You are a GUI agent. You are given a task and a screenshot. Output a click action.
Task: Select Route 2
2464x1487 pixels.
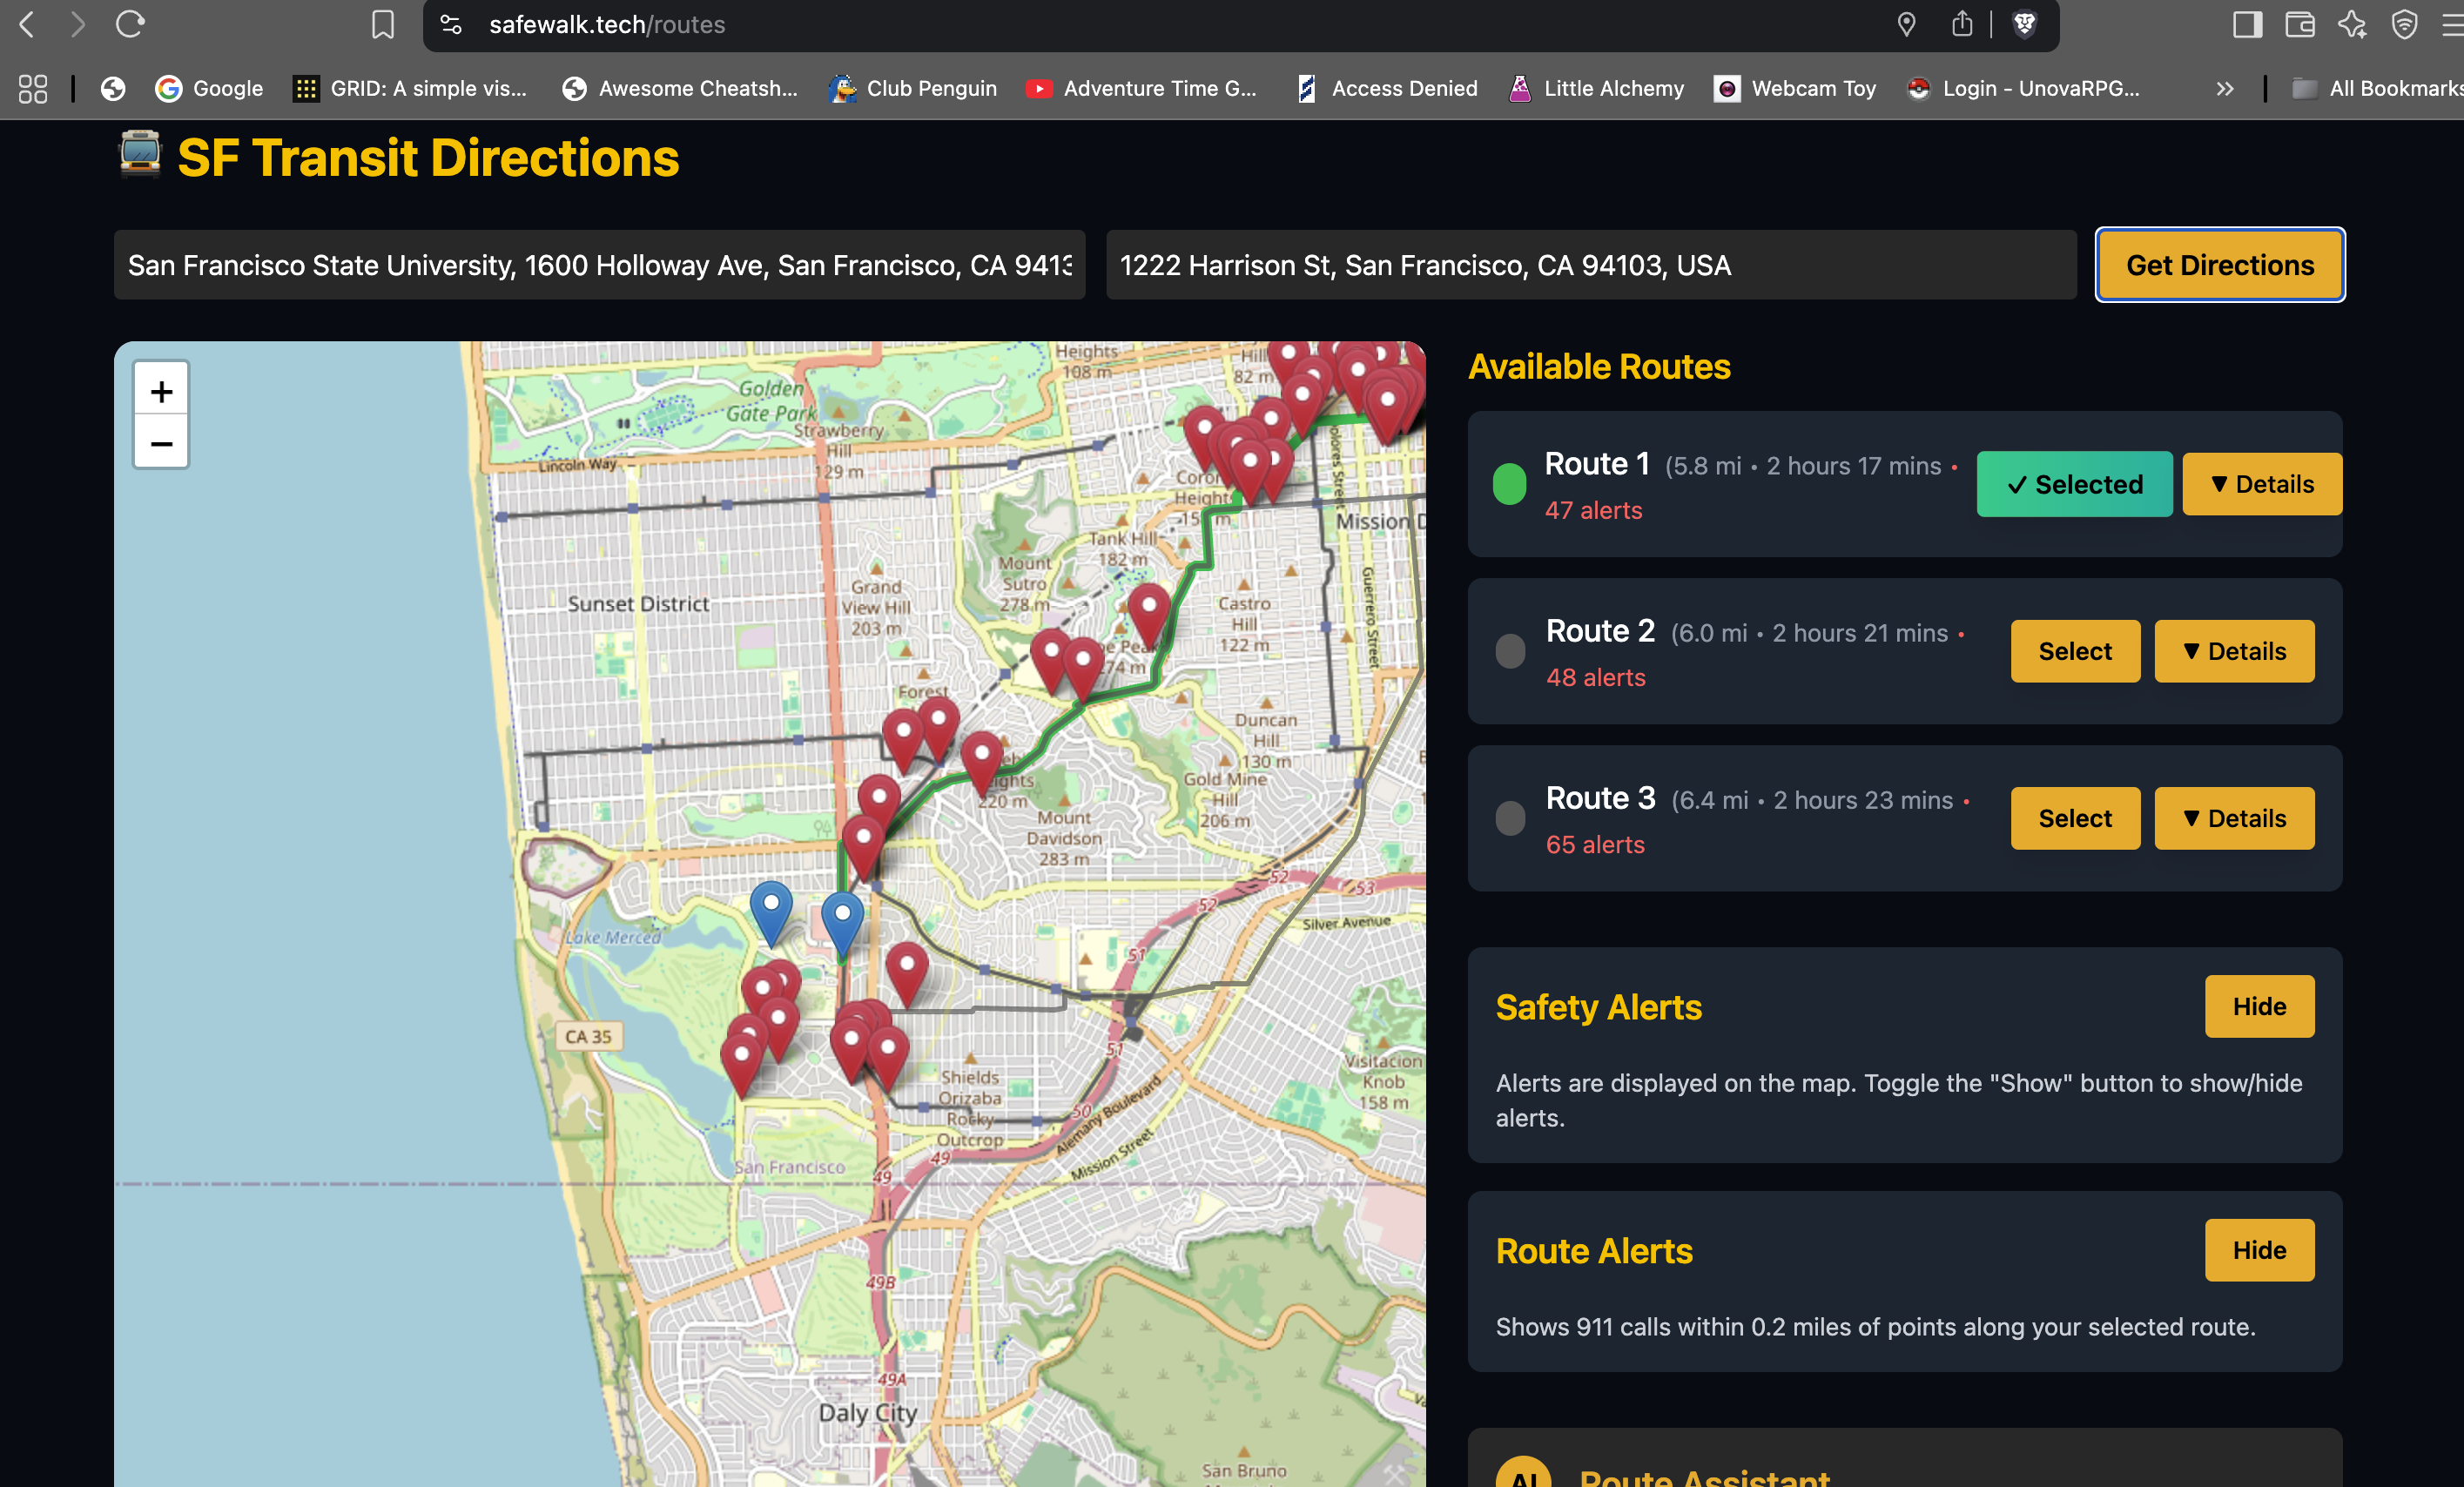tap(2074, 651)
